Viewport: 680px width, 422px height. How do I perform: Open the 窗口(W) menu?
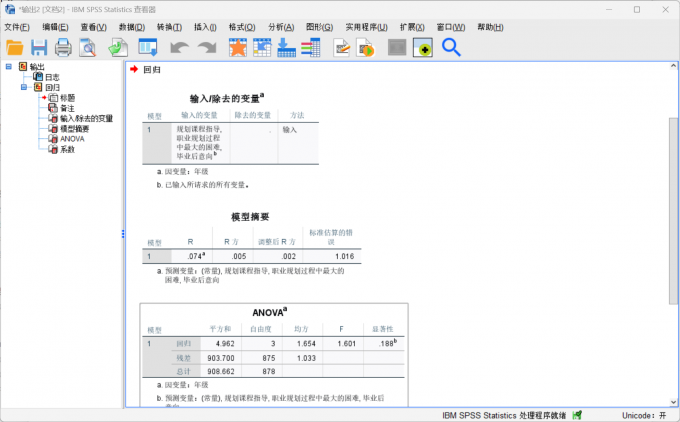(451, 27)
